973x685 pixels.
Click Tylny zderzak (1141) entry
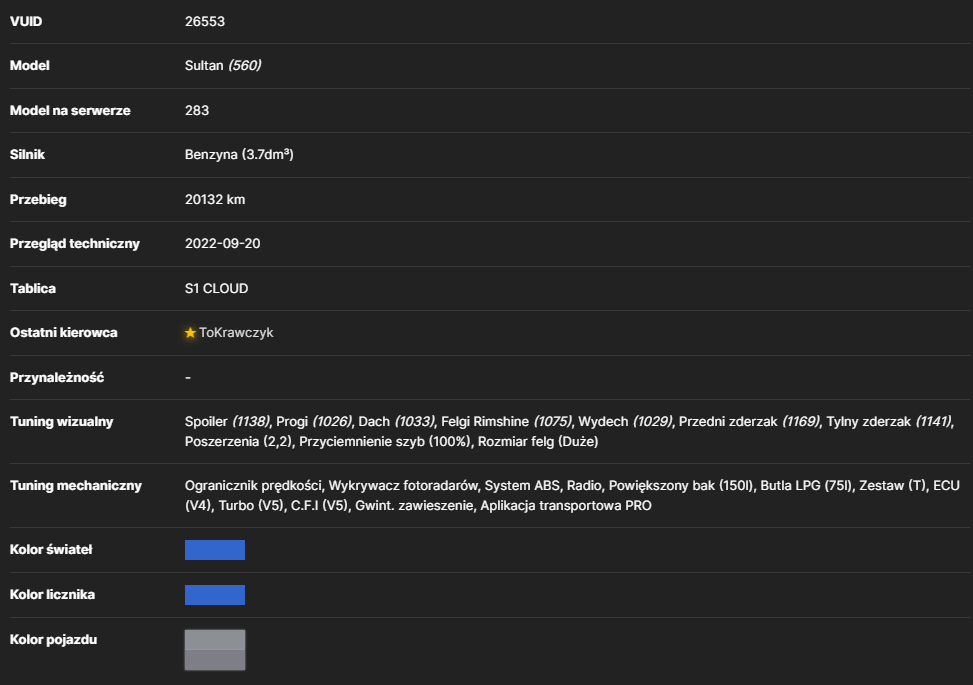(x=889, y=421)
